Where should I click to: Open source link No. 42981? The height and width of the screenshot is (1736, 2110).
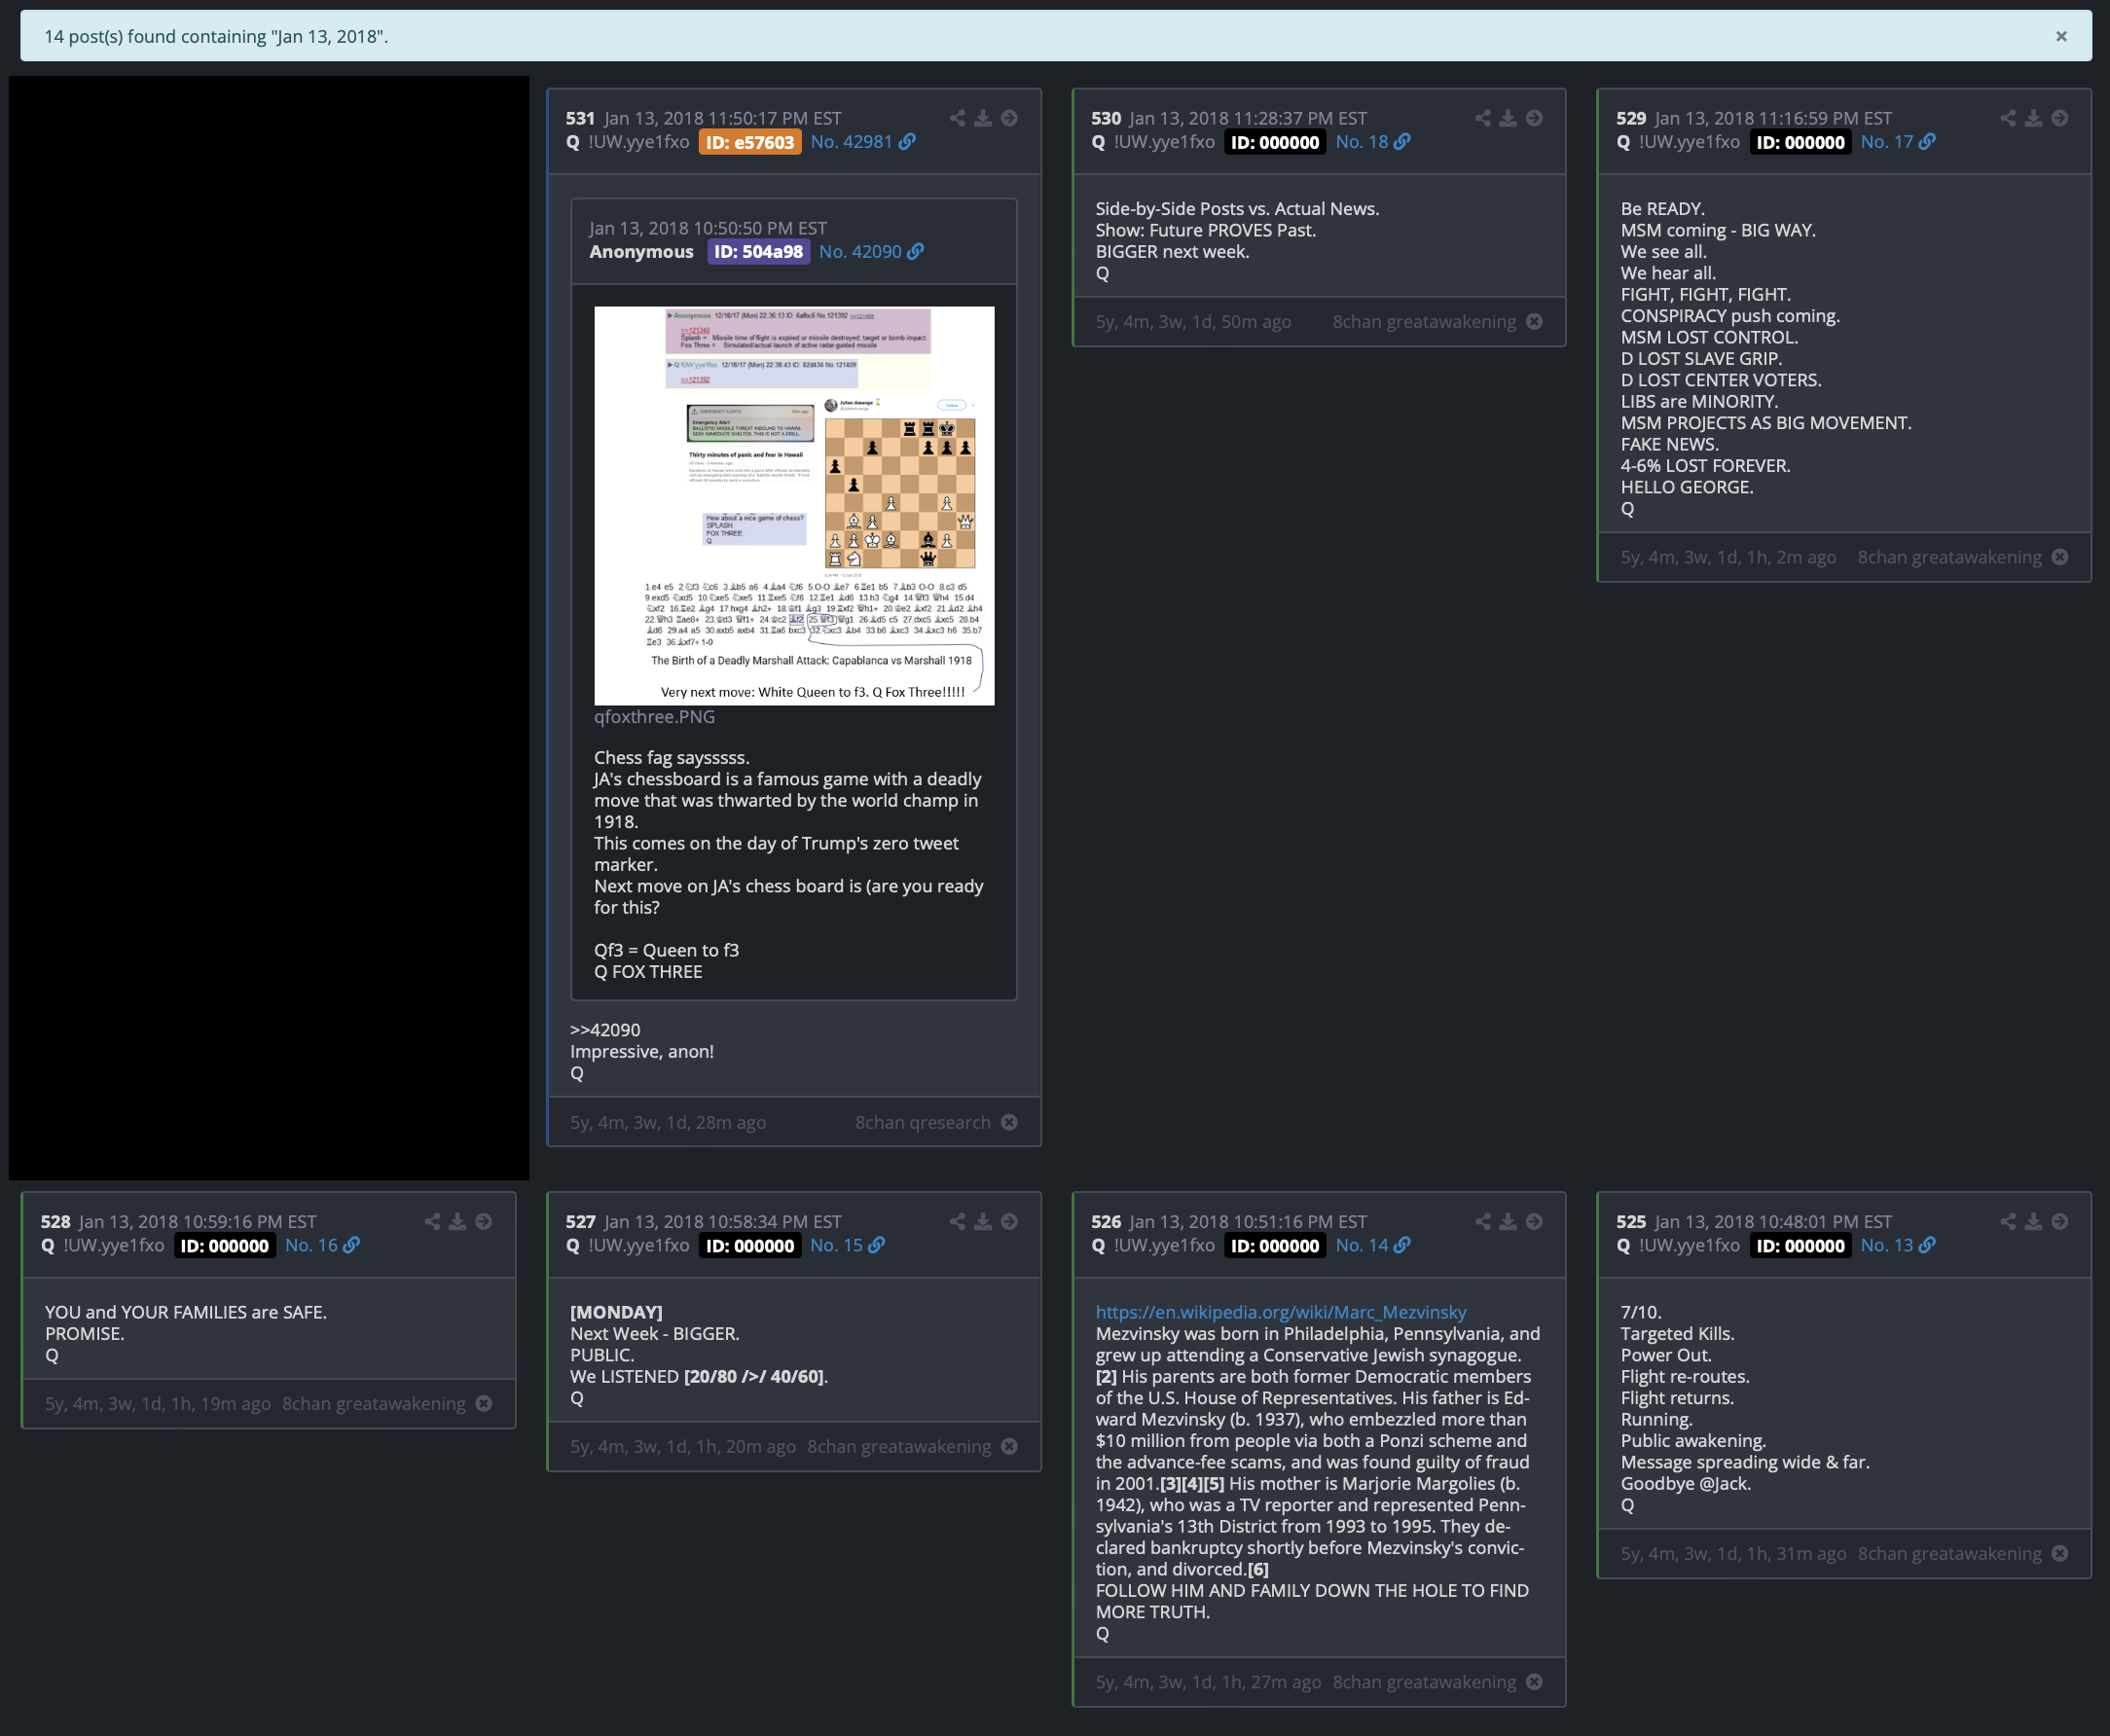pos(862,142)
